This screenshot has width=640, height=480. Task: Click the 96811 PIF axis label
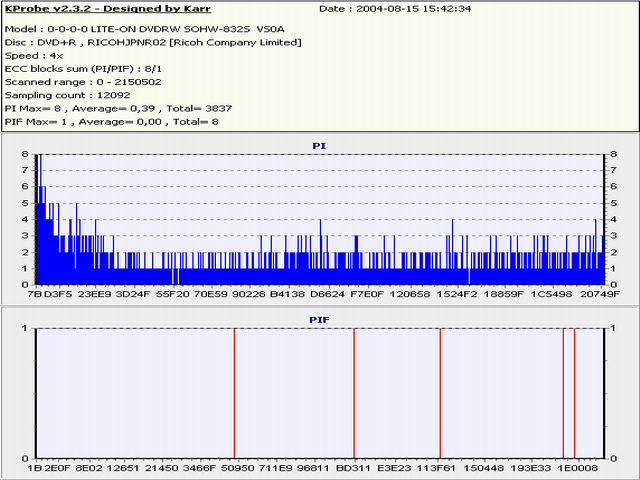click(313, 468)
